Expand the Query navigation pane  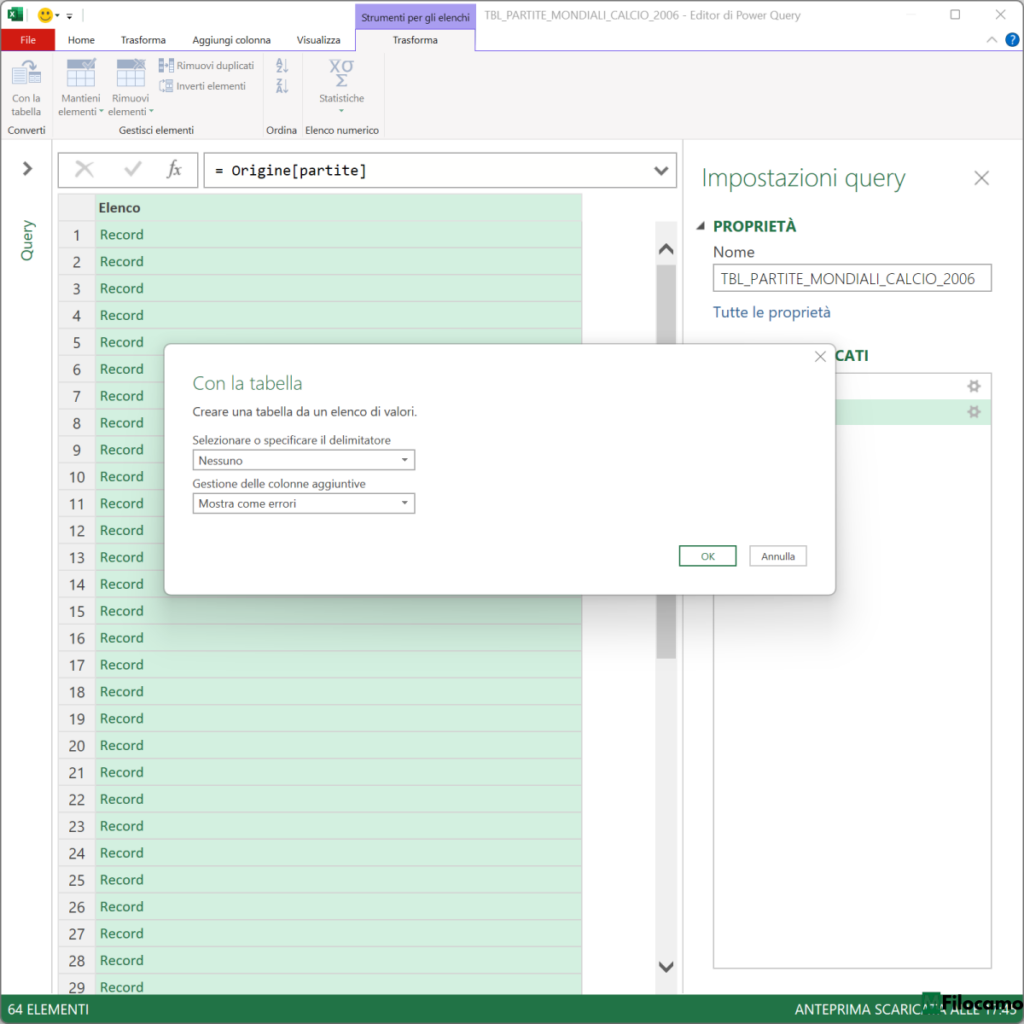click(x=27, y=168)
